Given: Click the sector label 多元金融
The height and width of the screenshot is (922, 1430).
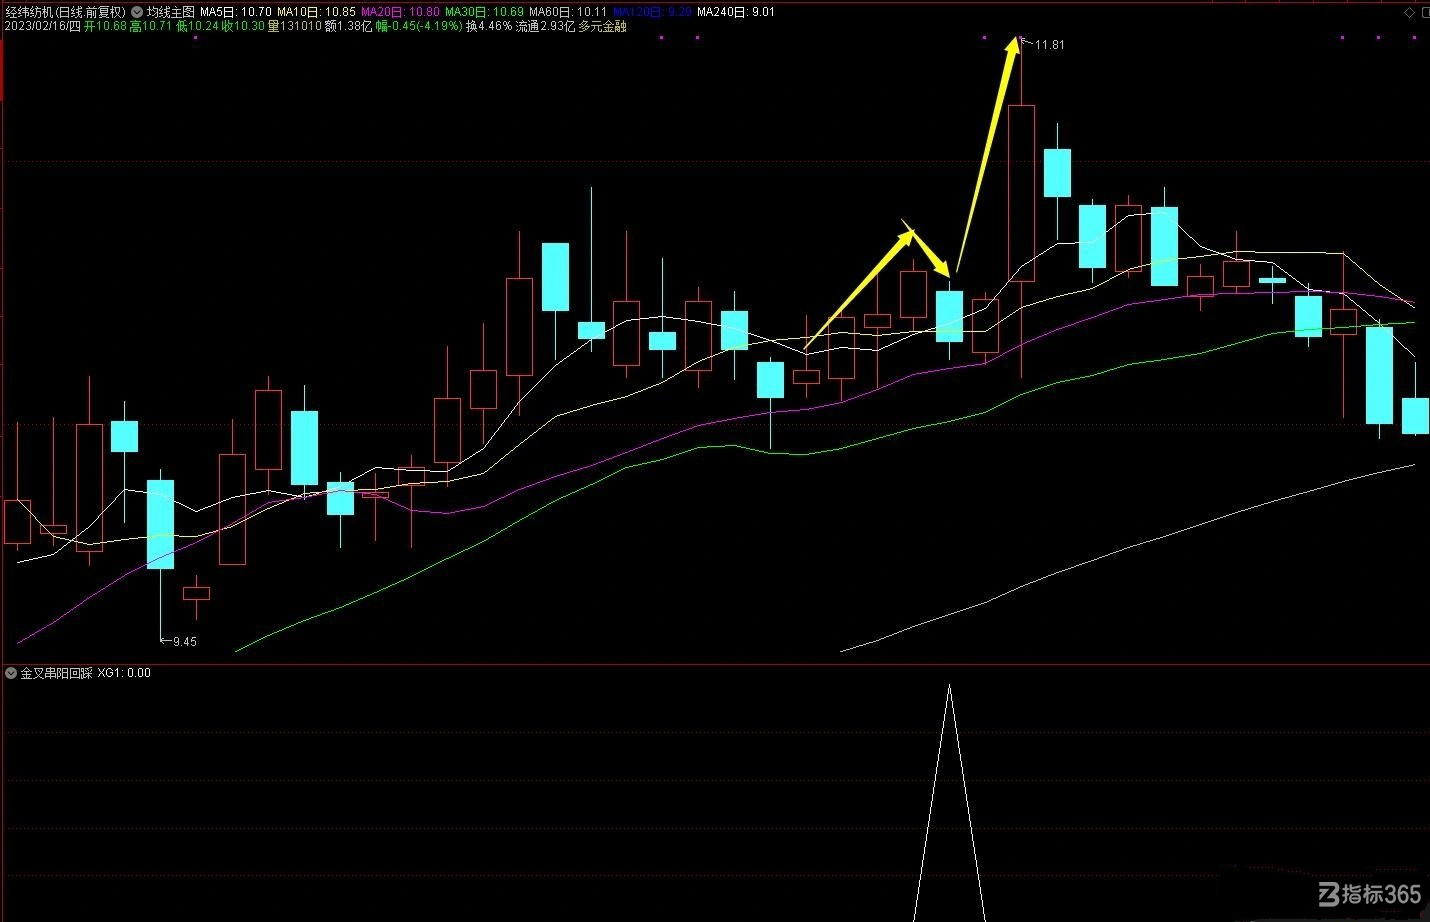Looking at the screenshot, I should coord(602,26).
